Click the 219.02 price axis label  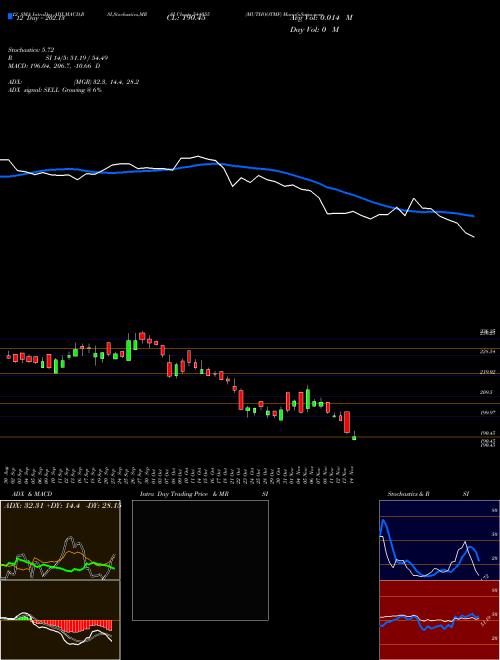(487, 372)
